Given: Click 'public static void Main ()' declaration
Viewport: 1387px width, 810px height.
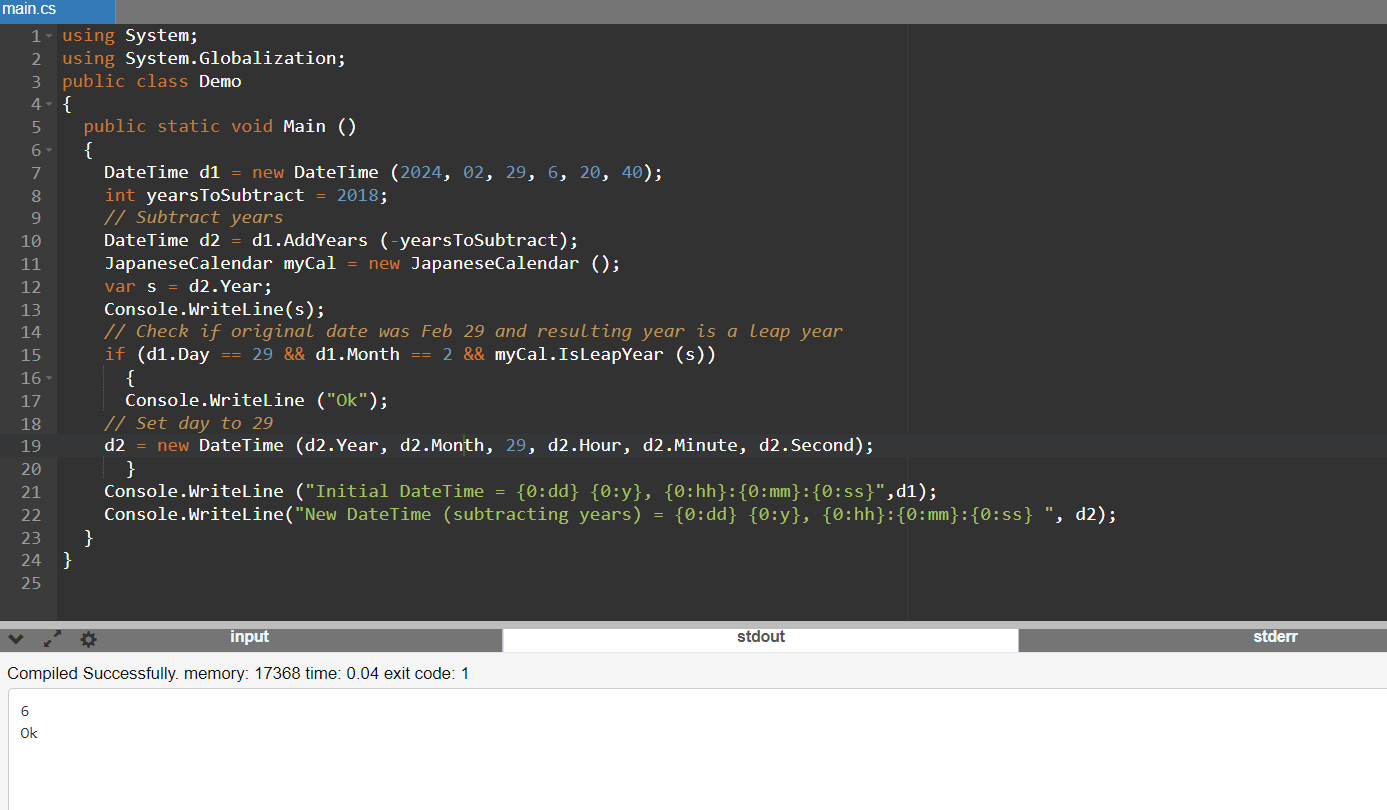Looking at the screenshot, I should click(x=220, y=126).
